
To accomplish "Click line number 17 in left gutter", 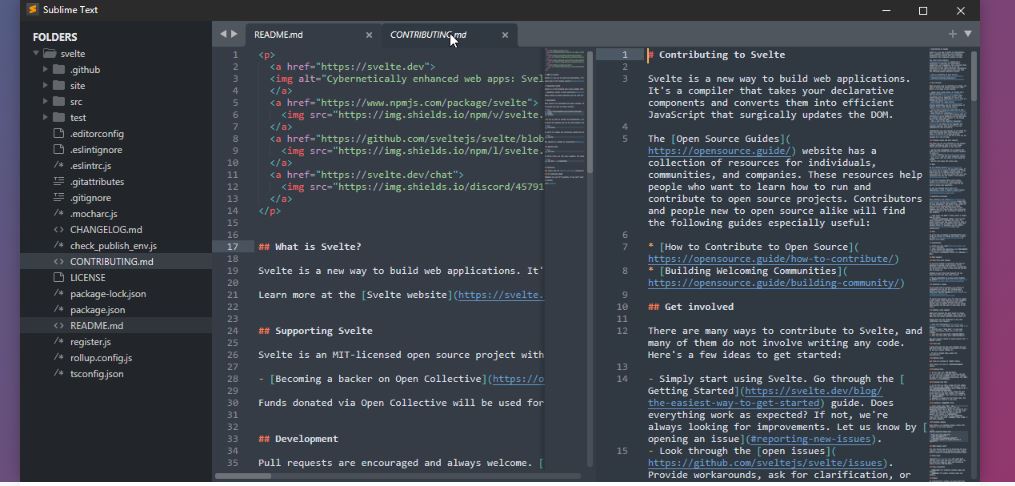I will tap(233, 247).
